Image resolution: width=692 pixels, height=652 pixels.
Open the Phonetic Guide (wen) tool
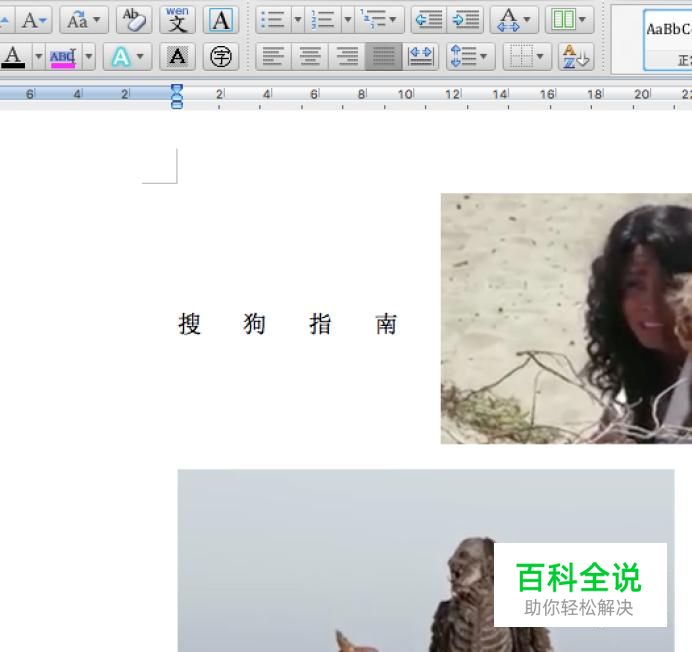click(177, 20)
